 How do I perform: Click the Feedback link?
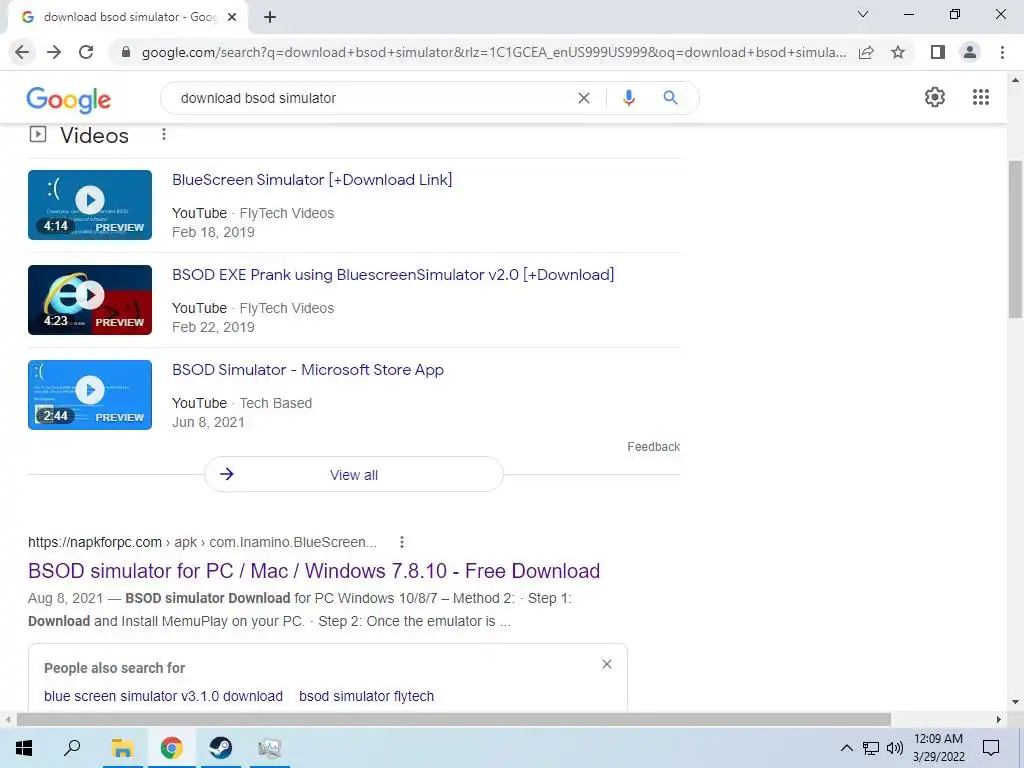pyautogui.click(x=654, y=447)
